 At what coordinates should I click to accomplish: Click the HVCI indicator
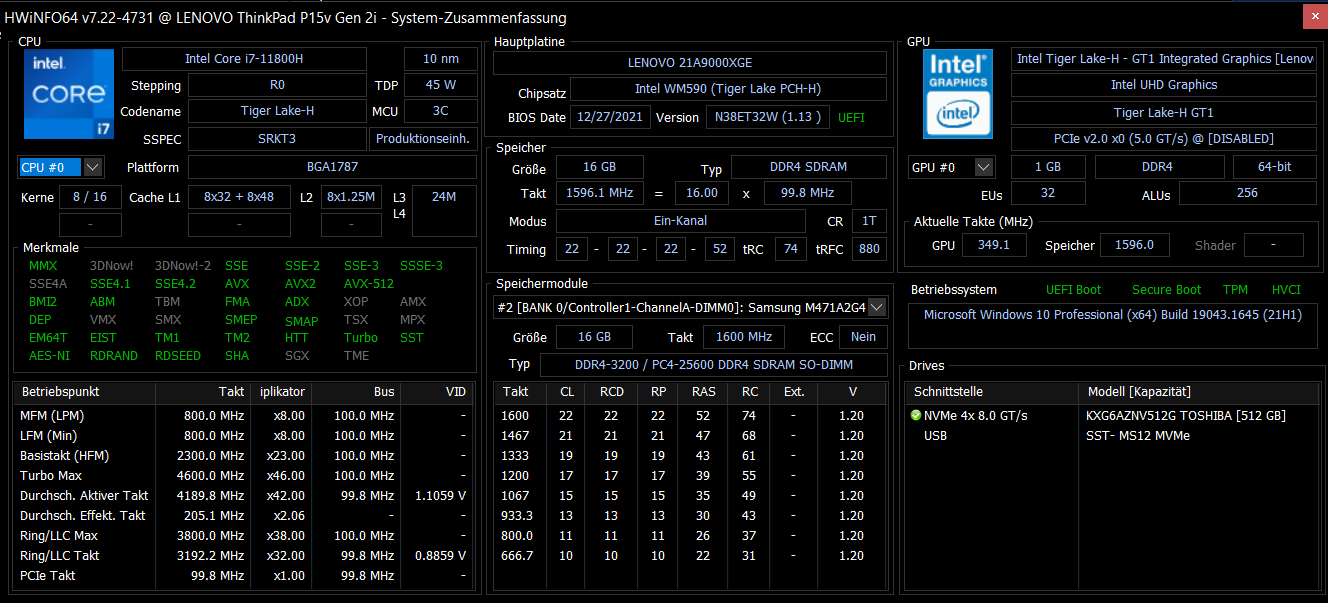click(x=1286, y=290)
